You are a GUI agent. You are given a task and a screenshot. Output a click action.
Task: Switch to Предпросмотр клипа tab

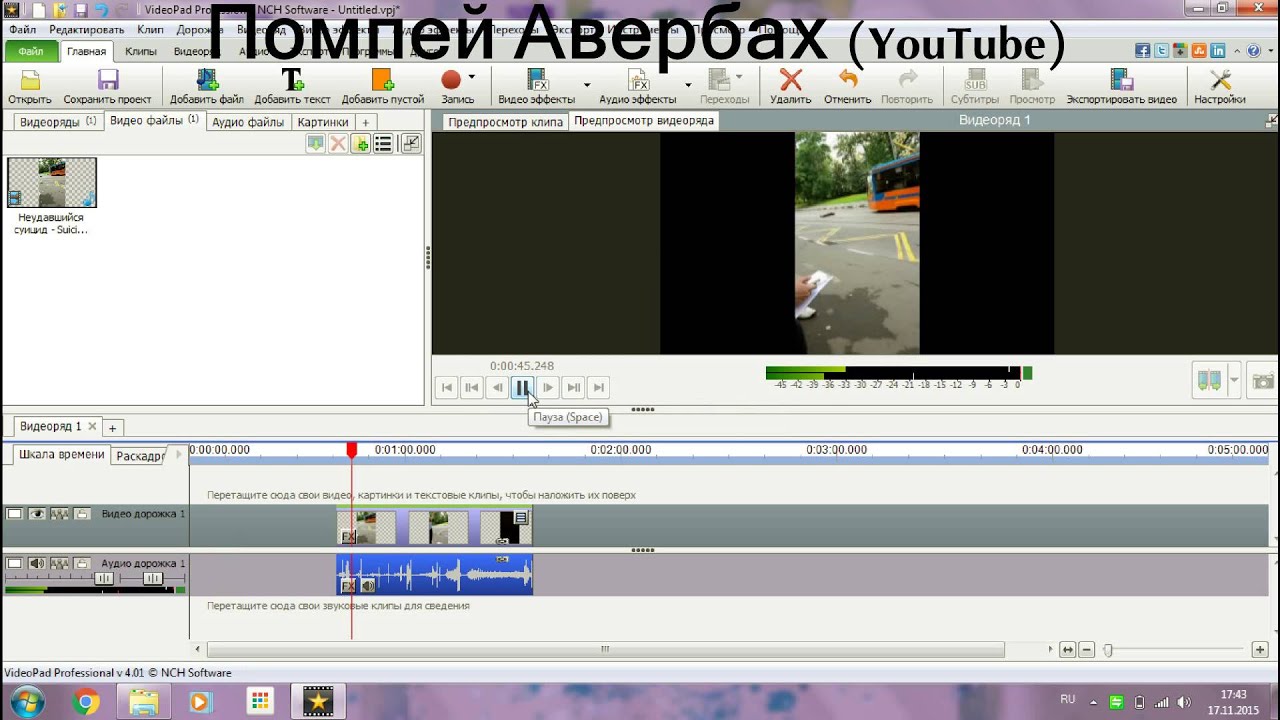[505, 122]
